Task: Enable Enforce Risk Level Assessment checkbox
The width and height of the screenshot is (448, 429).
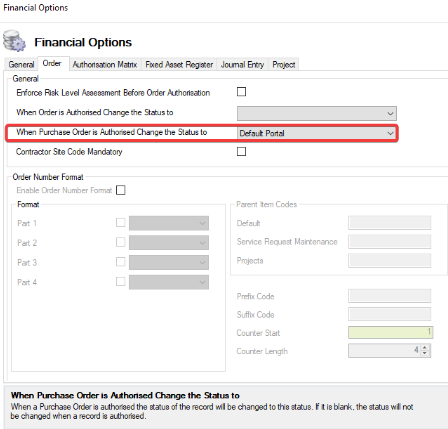Action: coord(241,92)
